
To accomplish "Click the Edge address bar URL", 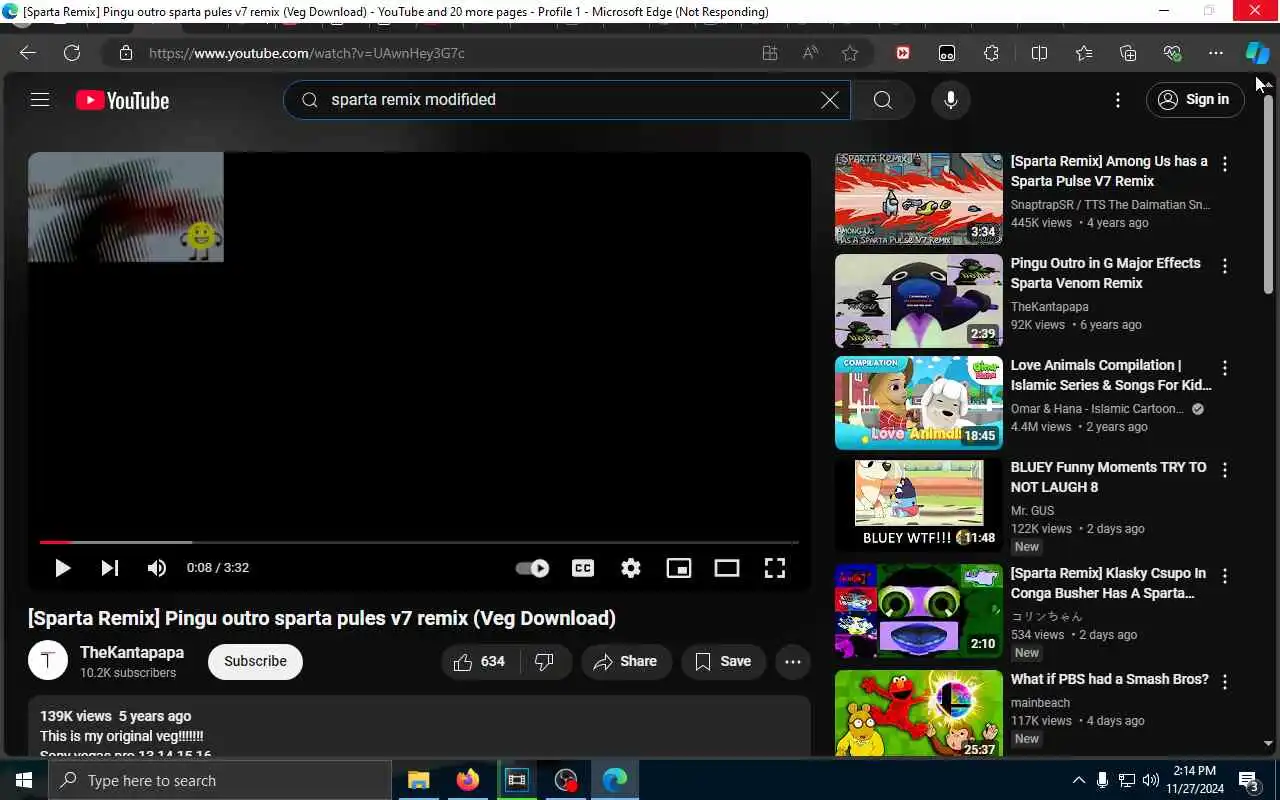I will (x=307, y=53).
